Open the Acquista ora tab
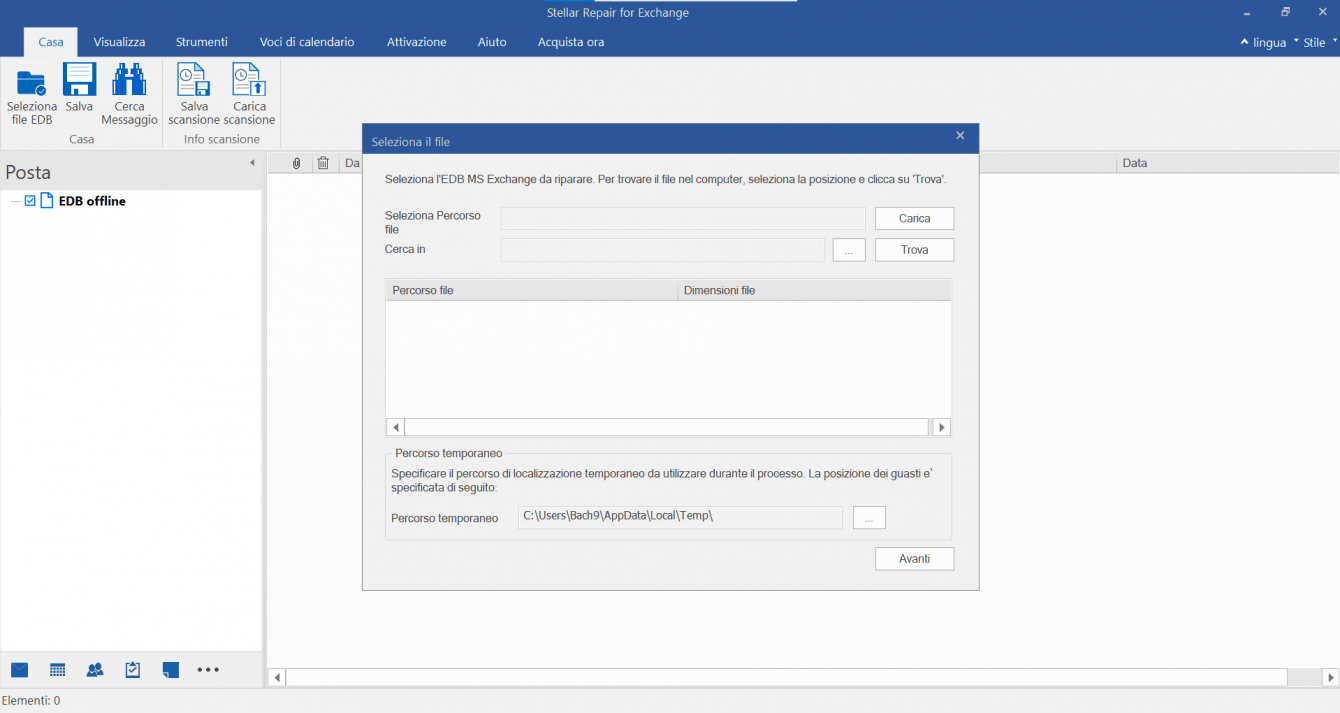Image resolution: width=1340 pixels, height=713 pixels. tap(571, 42)
